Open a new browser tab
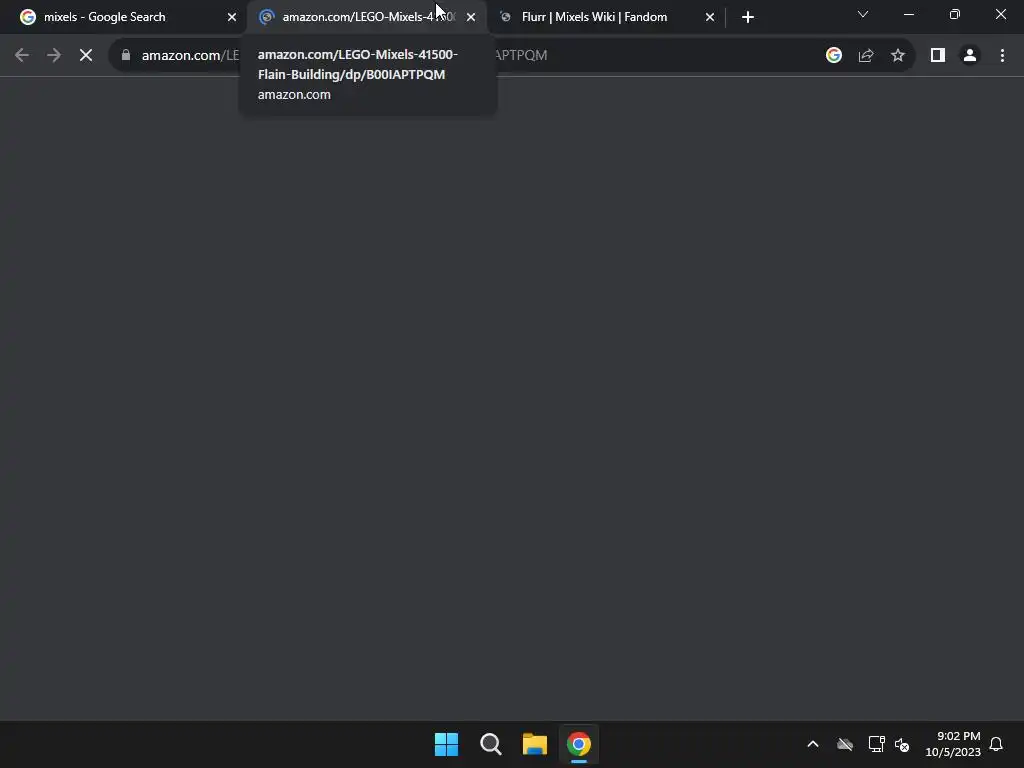The width and height of the screenshot is (1024, 768). 748,17
